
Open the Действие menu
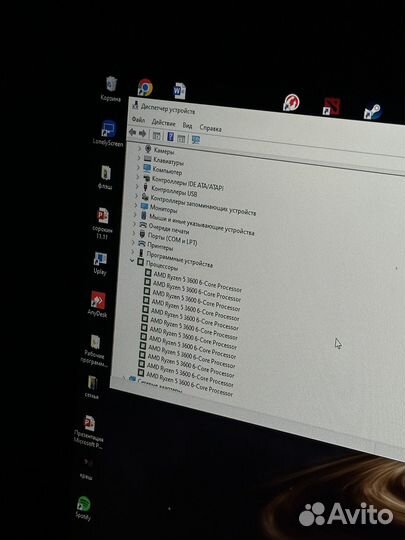coord(164,123)
